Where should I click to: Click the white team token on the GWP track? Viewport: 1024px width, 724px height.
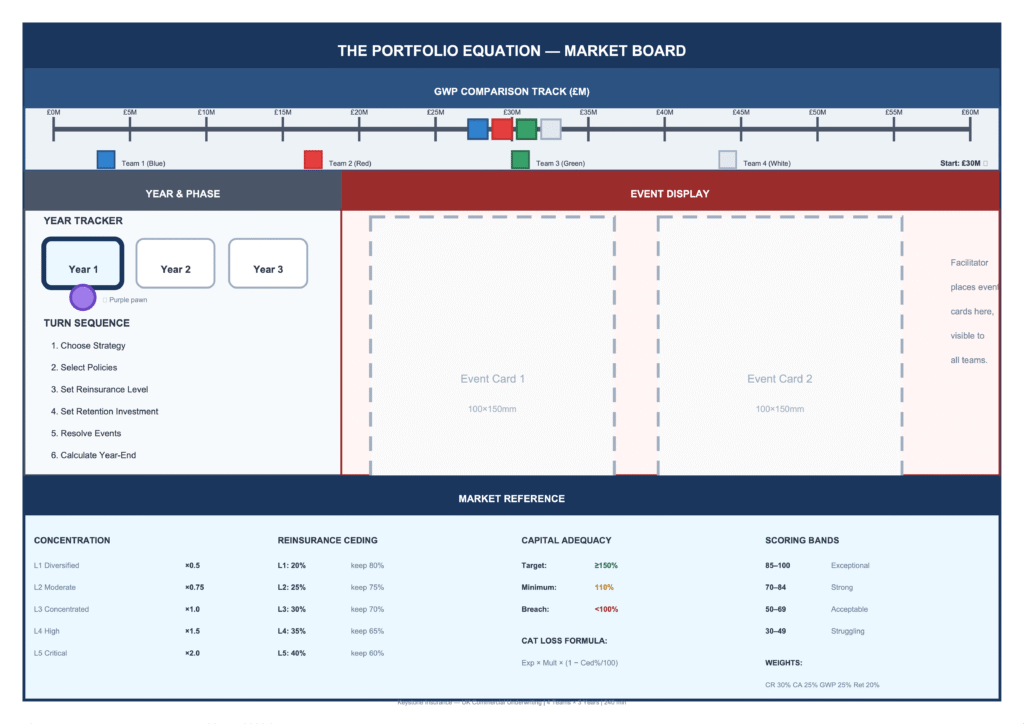[550, 129]
